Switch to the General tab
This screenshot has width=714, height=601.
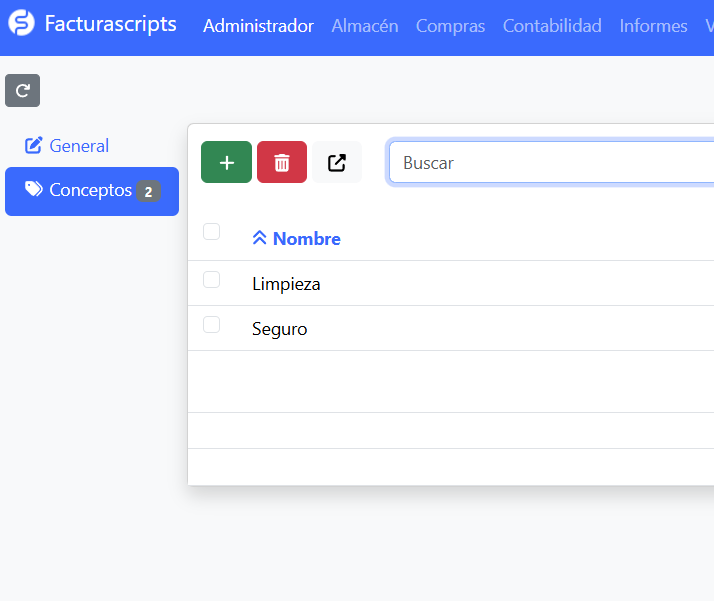coord(67,146)
